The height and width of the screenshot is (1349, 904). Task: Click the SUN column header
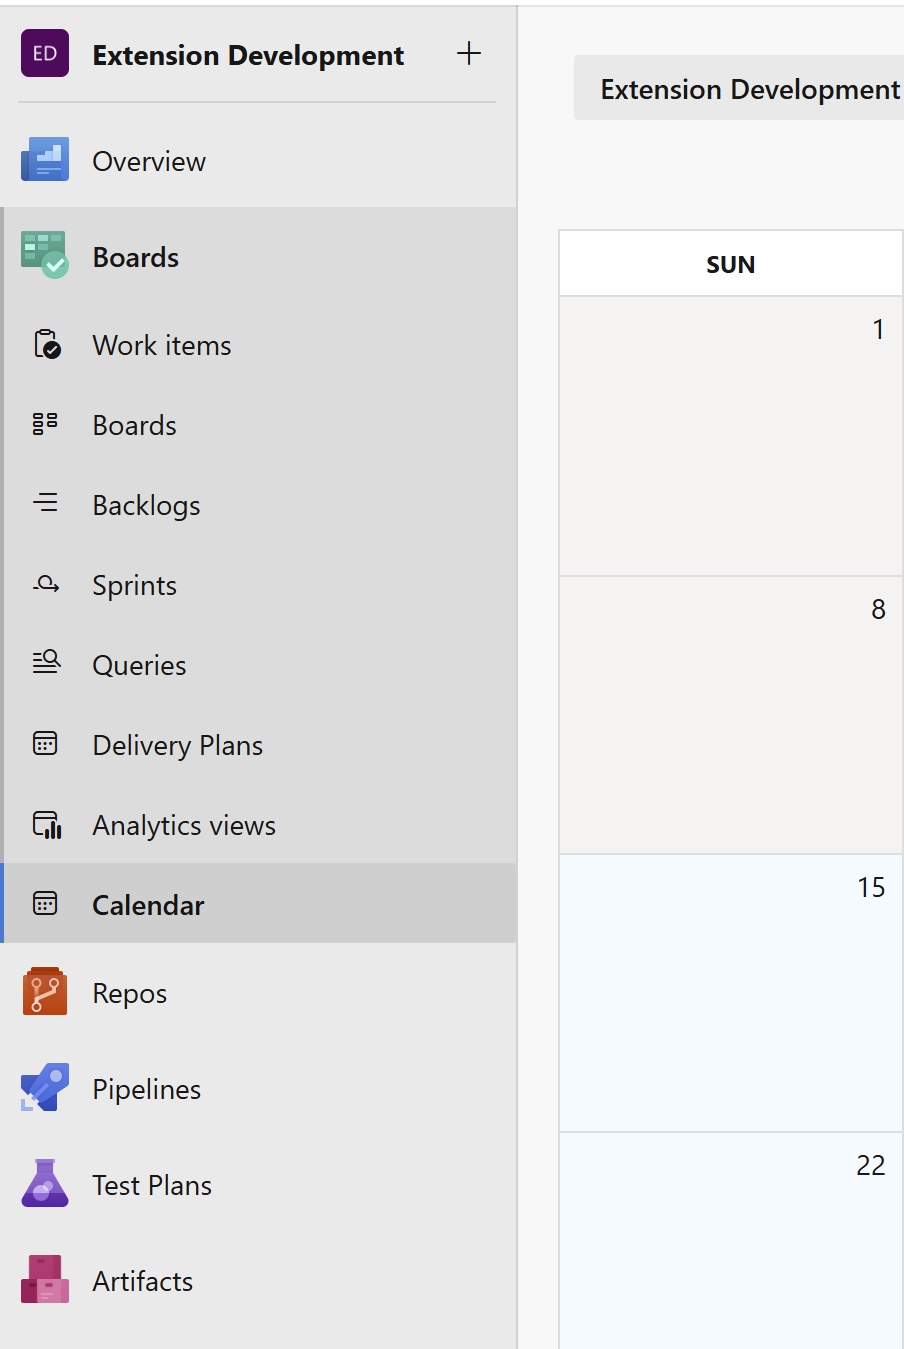pyautogui.click(x=730, y=263)
